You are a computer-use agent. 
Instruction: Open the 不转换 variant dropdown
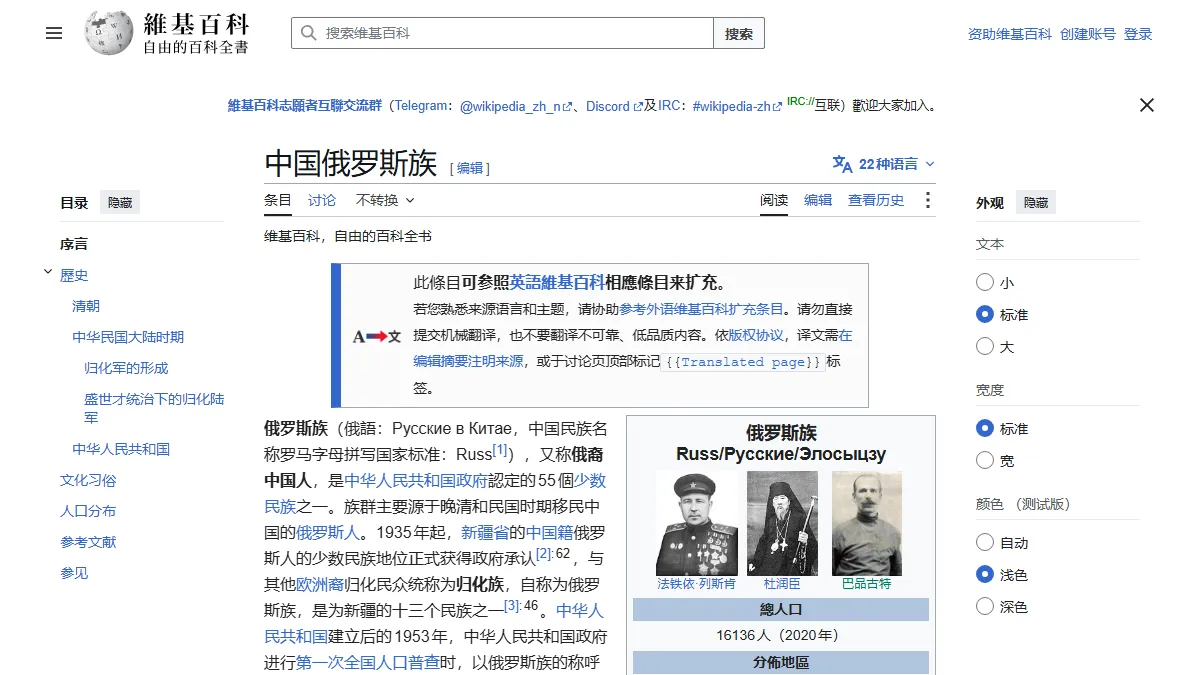385,200
